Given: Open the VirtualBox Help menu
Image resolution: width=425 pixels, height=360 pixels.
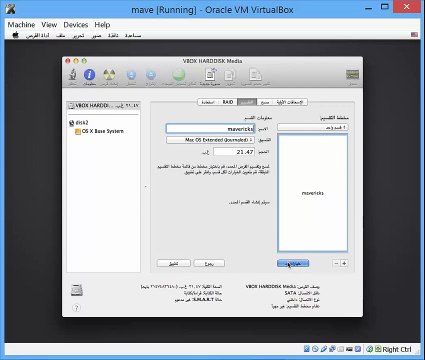Looking at the screenshot, I should (x=102, y=25).
